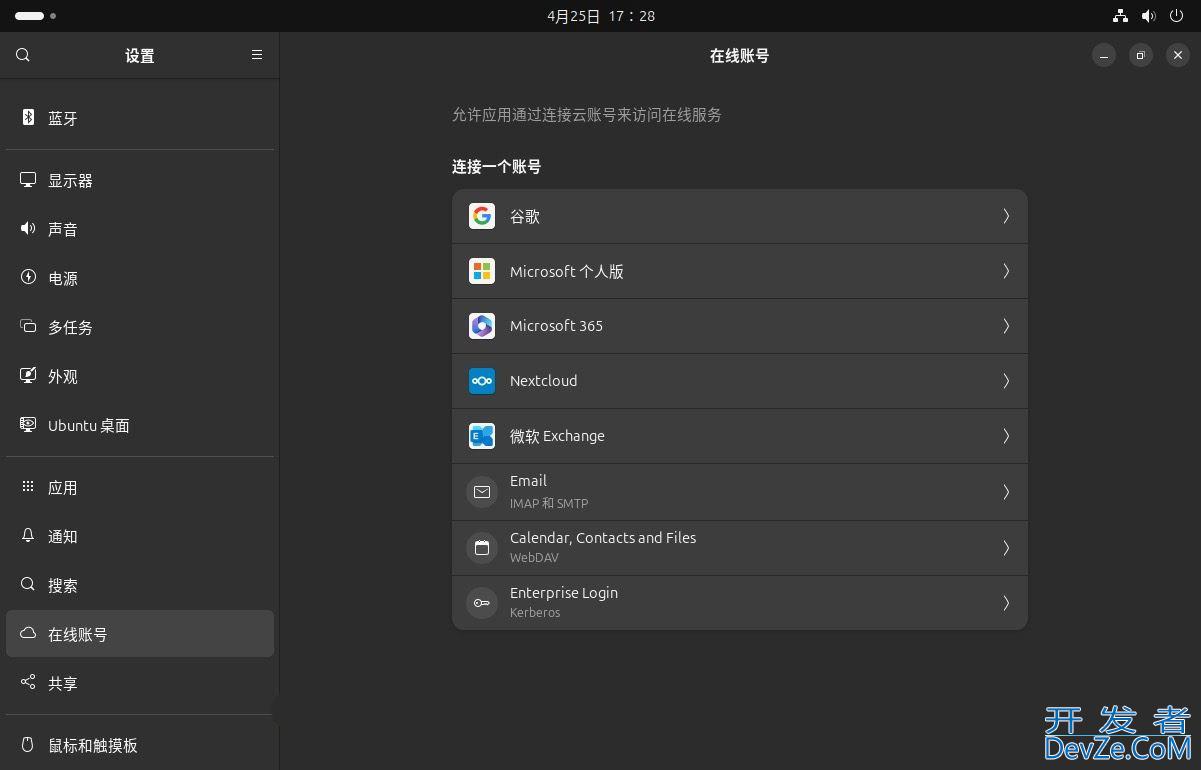Open the network status icon in top bar
This screenshot has height=770, width=1201.
coord(1120,16)
